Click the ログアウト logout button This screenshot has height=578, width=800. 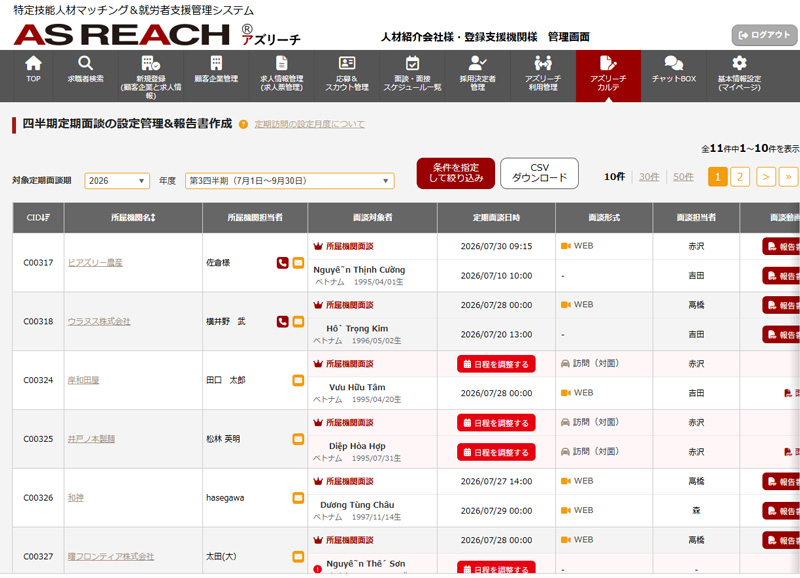click(764, 35)
